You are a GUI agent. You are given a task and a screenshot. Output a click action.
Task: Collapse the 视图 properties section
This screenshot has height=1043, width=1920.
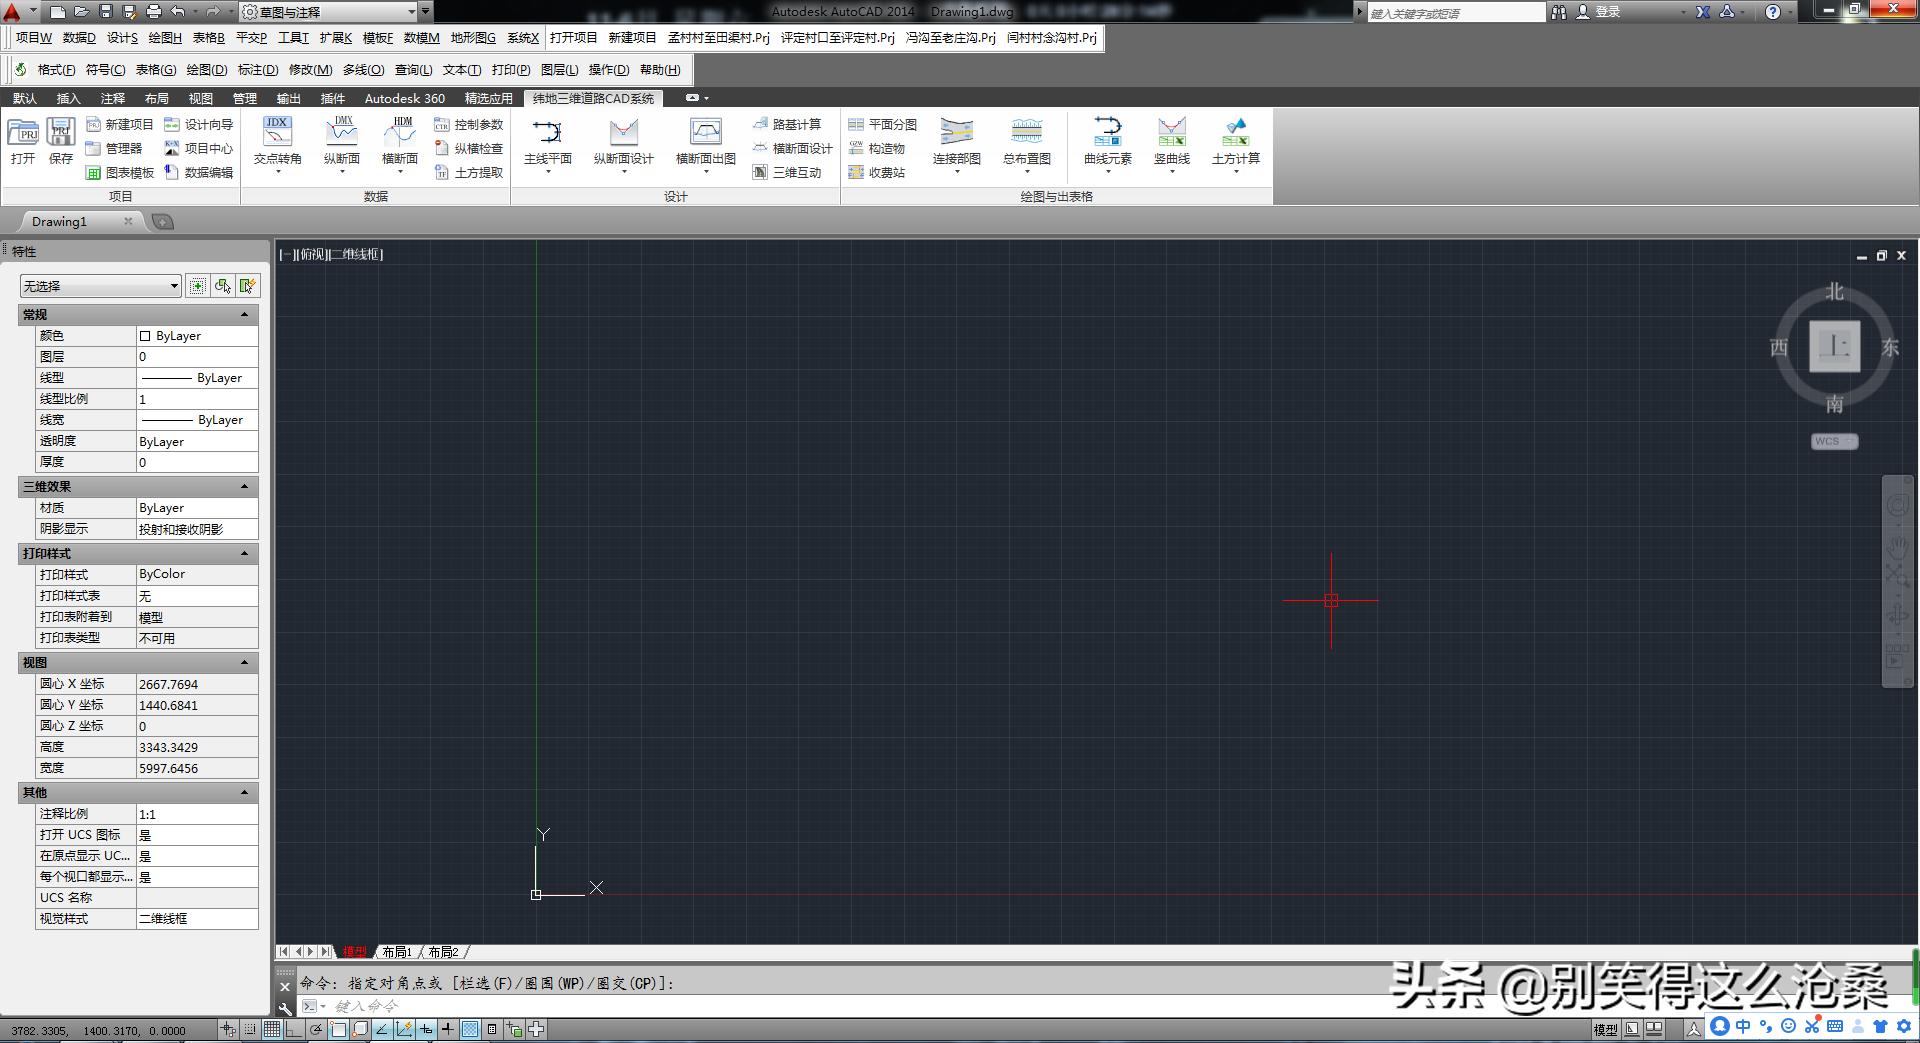tap(244, 663)
